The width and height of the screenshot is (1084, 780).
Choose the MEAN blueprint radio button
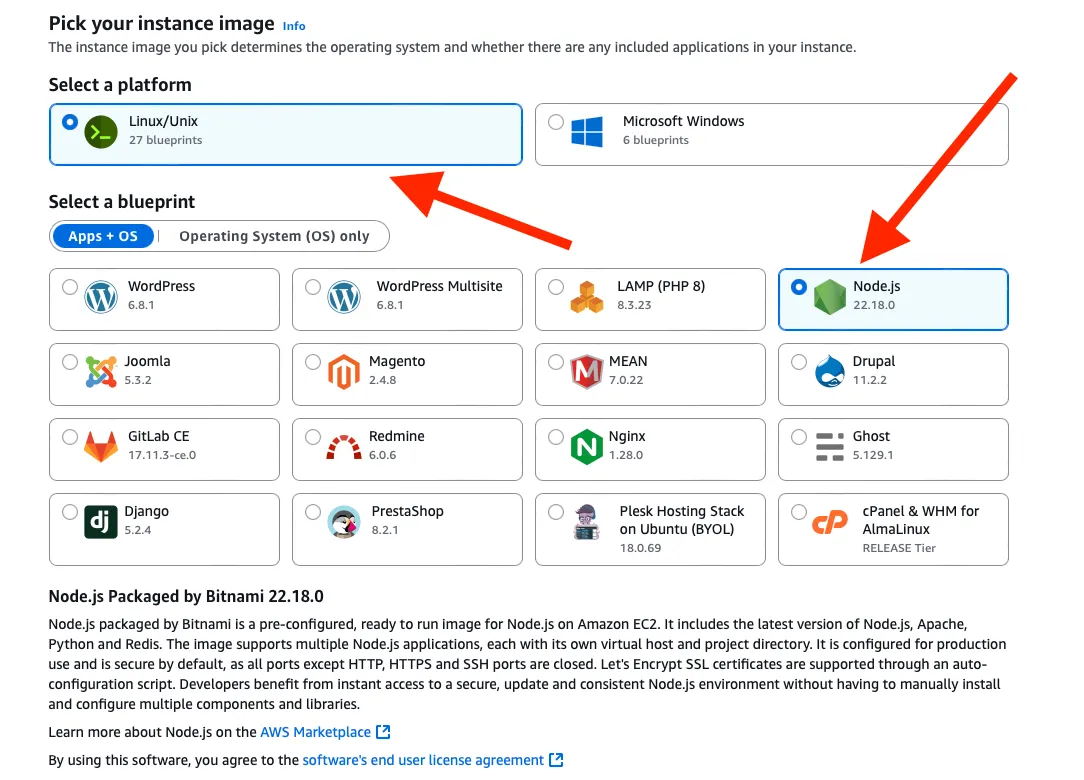pos(556,362)
